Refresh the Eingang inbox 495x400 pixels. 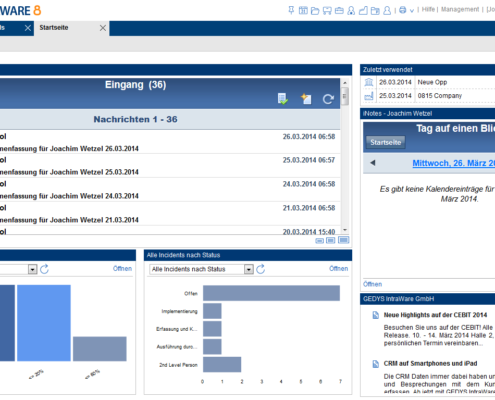[x=328, y=99]
